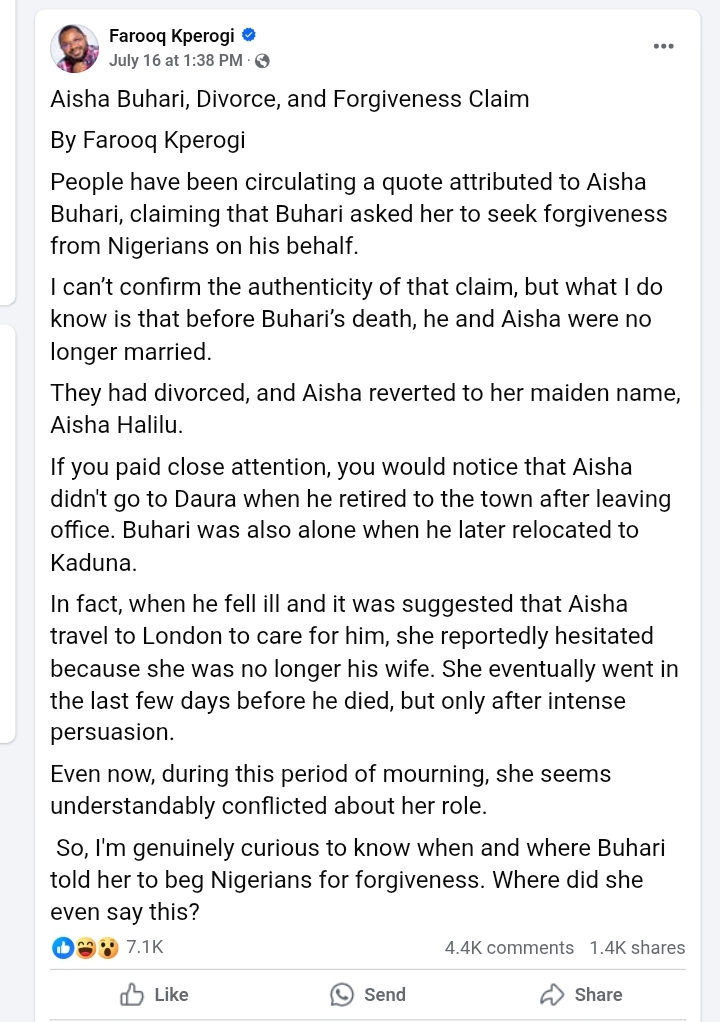
Task: View the 7.1K reactions list
Action: pos(145,947)
